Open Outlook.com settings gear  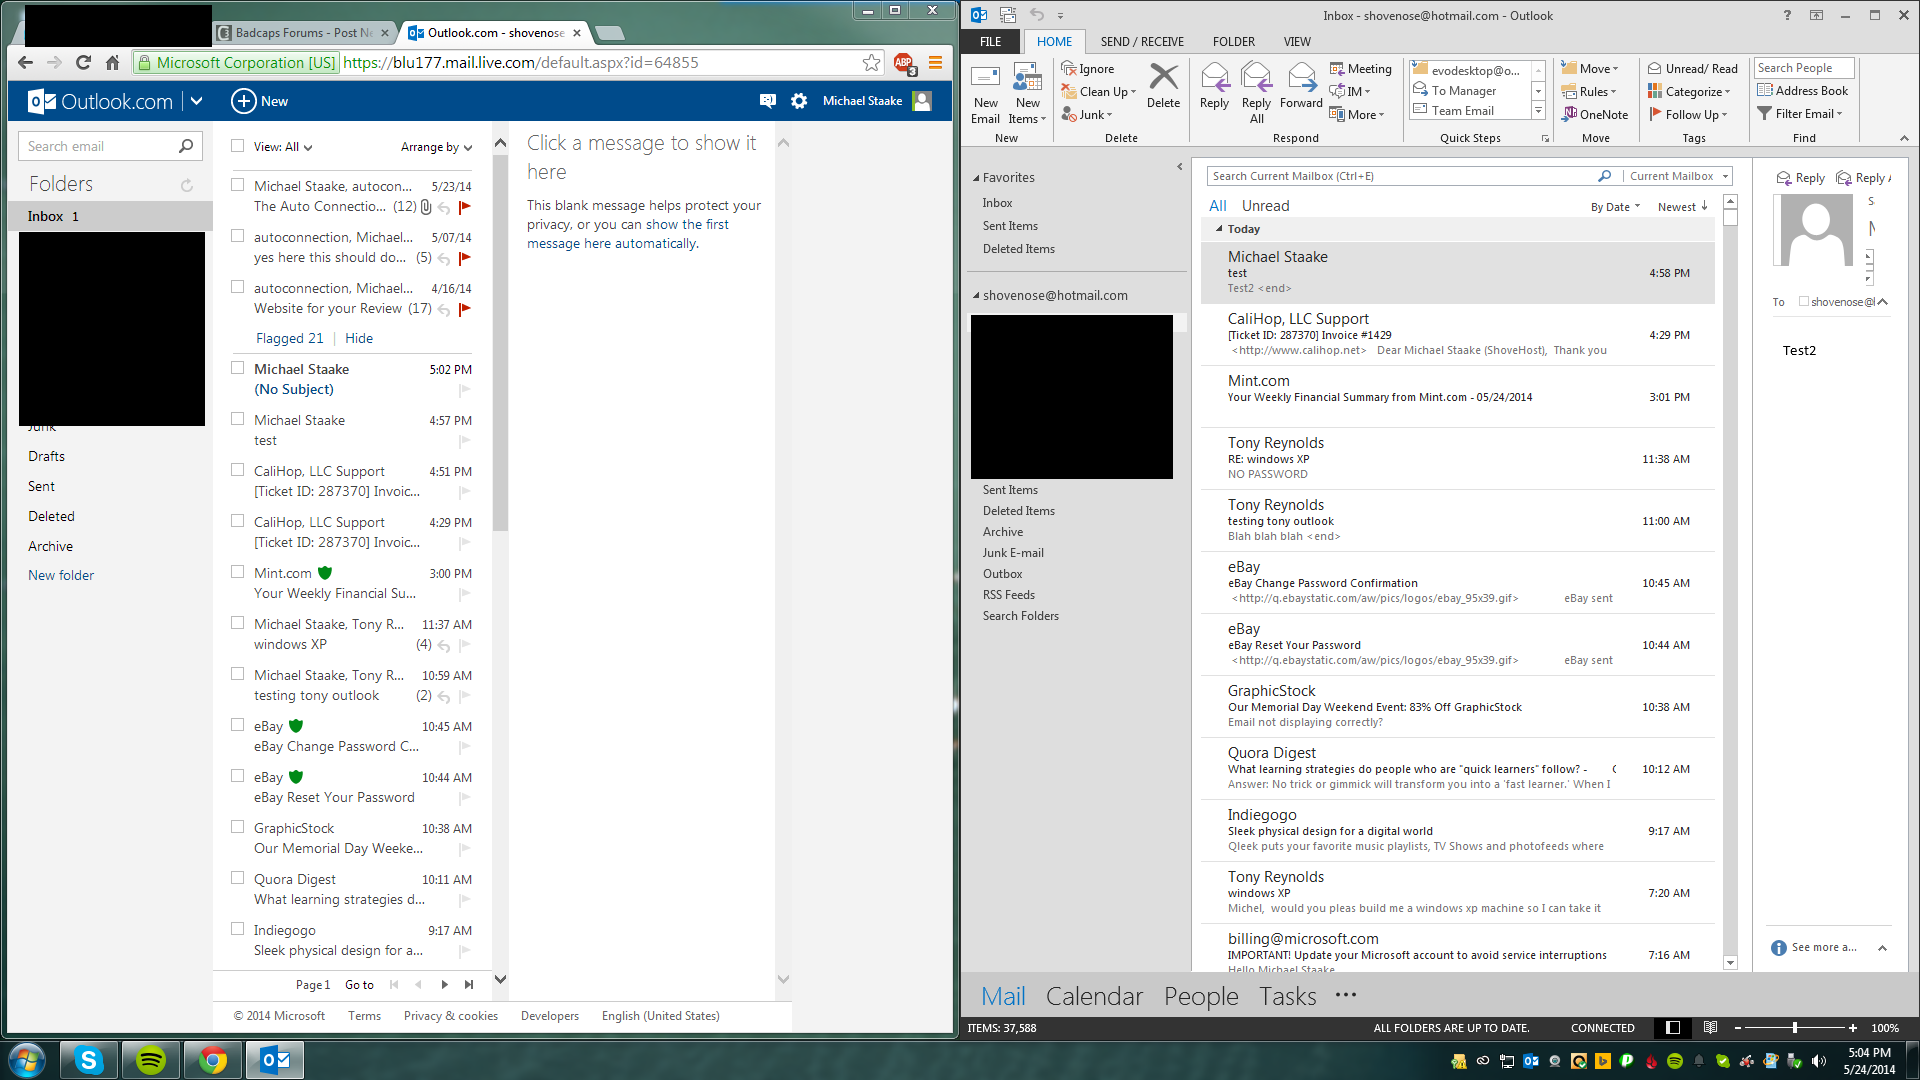[x=799, y=101]
